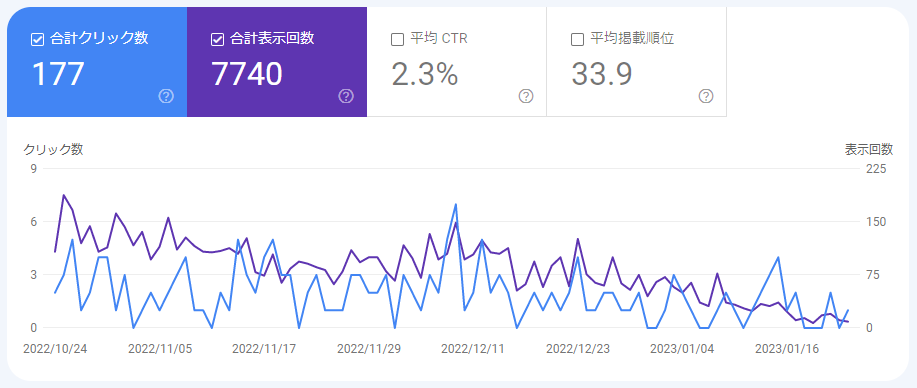Click the 2022/10/24 date label

click(x=55, y=349)
